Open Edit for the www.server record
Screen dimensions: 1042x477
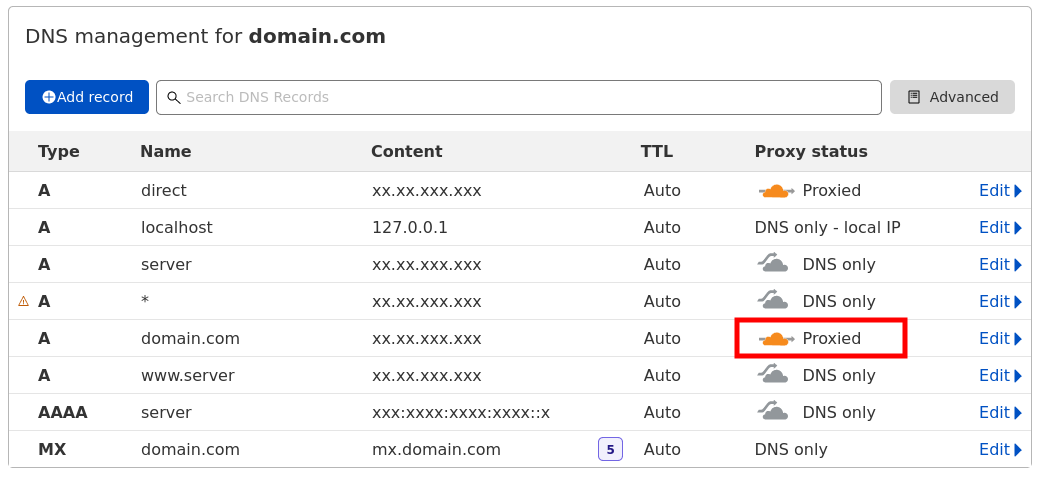point(1000,376)
